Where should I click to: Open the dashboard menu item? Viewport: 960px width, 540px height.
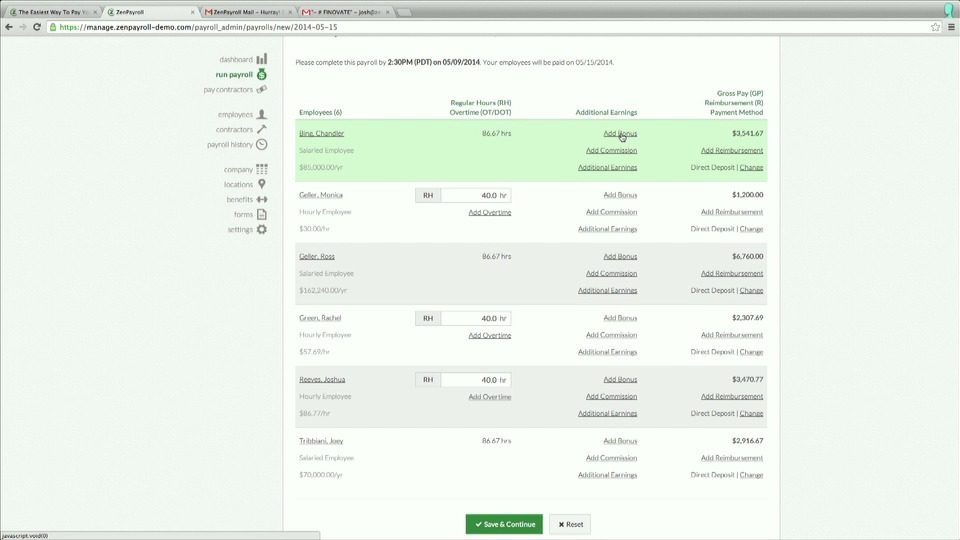point(236,59)
